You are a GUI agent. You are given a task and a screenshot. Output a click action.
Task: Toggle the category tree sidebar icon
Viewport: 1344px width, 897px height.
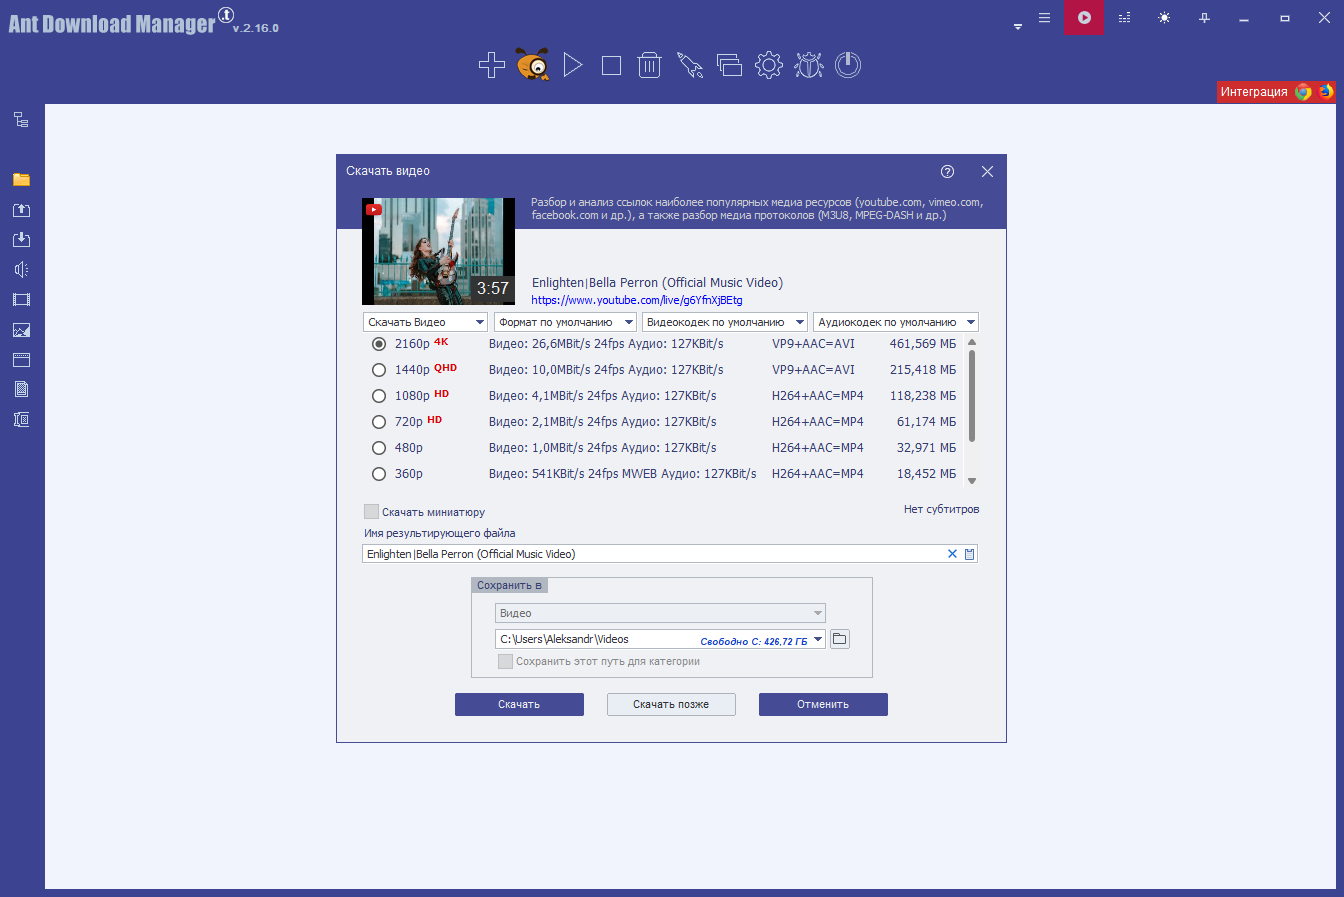[21, 120]
